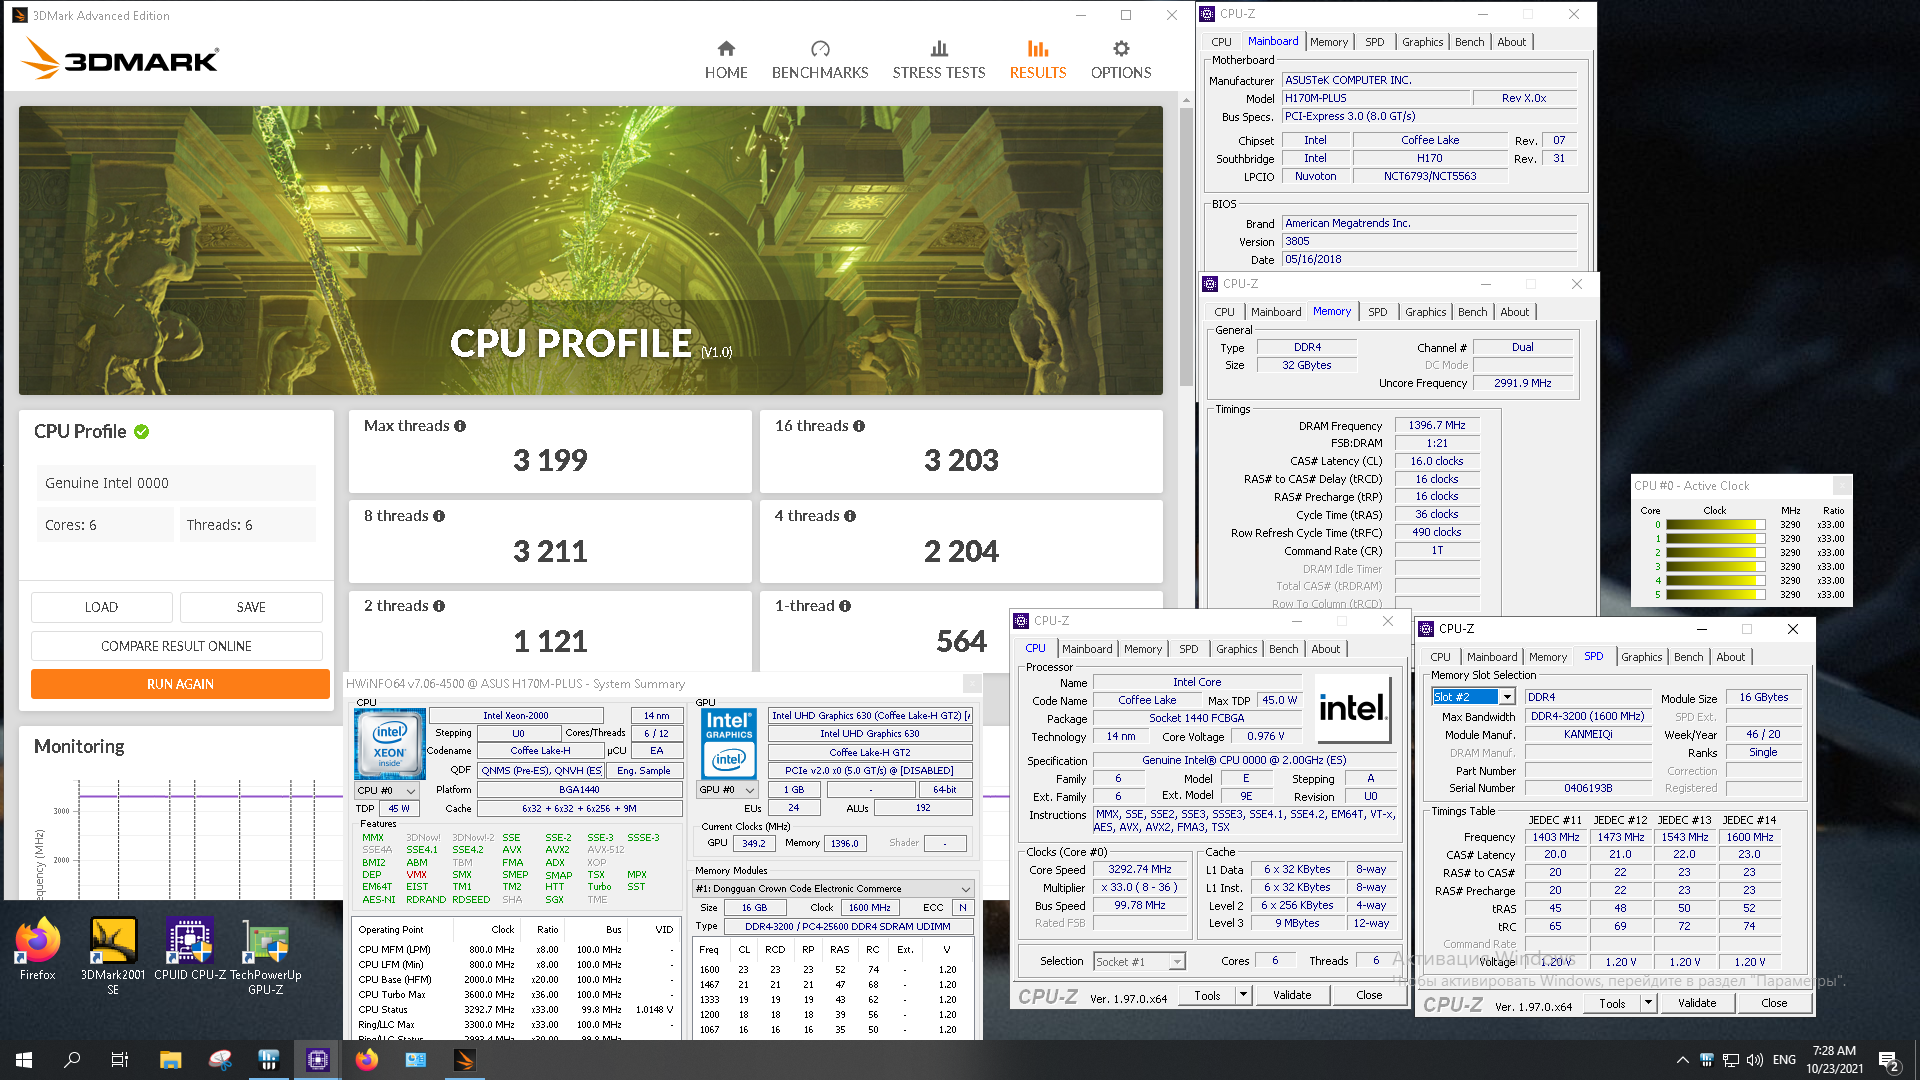
Task: Click the ENG language indicator
Action: (x=1784, y=1060)
